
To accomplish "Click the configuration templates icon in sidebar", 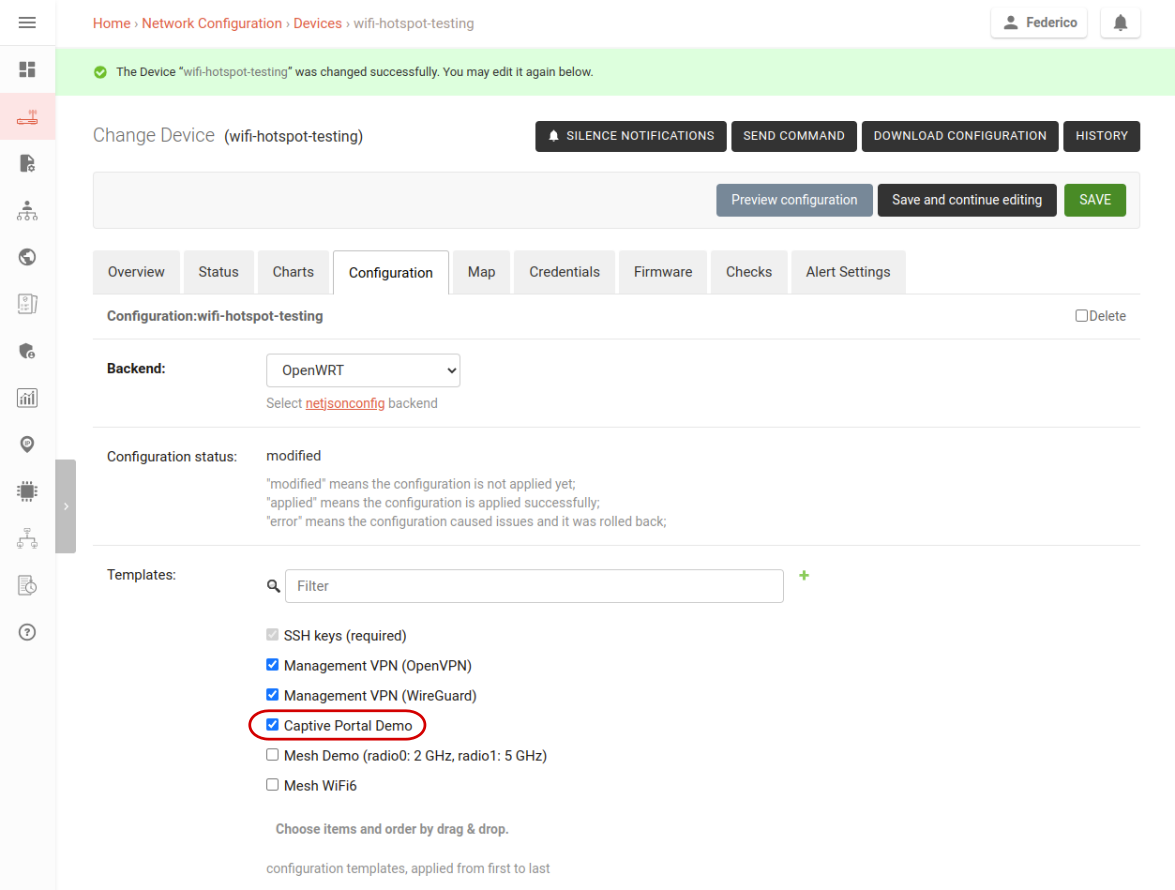I will [x=27, y=163].
